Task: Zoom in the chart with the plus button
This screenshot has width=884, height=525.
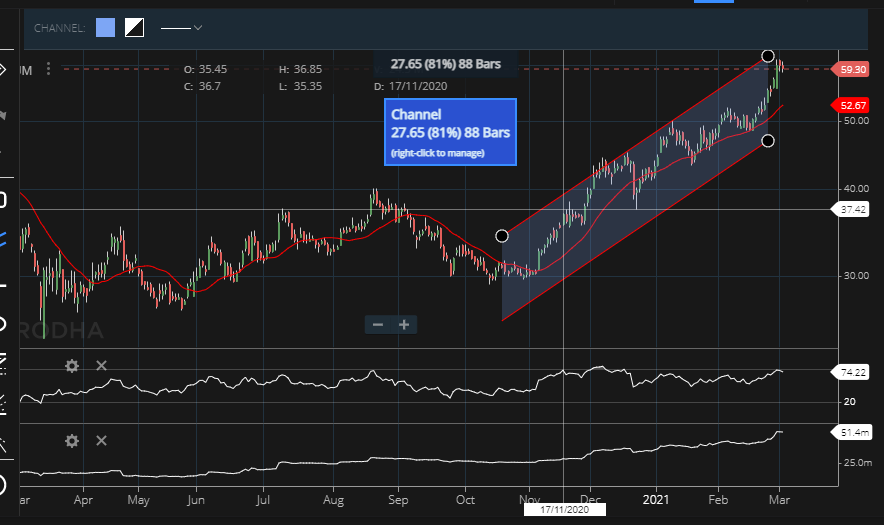Action: pos(404,324)
